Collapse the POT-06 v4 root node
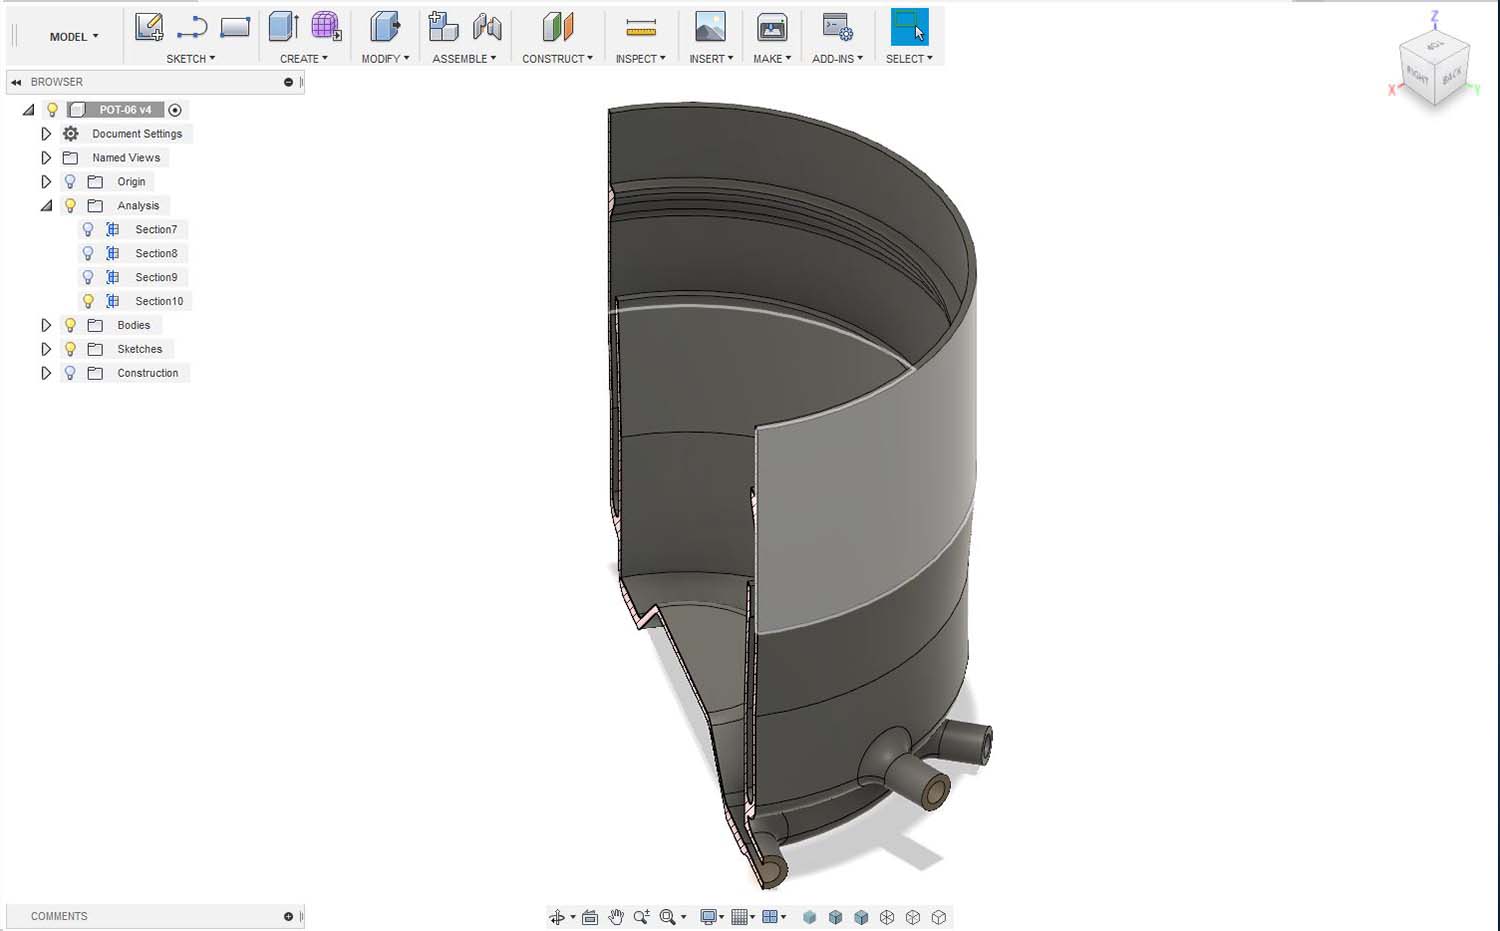 [28, 110]
